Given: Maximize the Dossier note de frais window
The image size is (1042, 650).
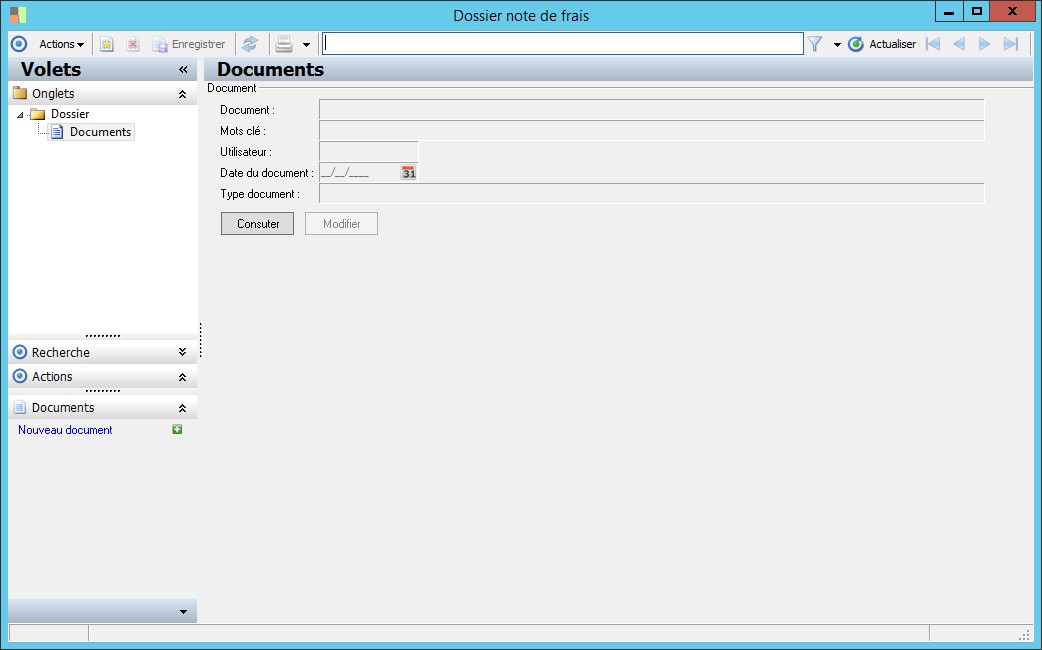Looking at the screenshot, I should pyautogui.click(x=976, y=11).
